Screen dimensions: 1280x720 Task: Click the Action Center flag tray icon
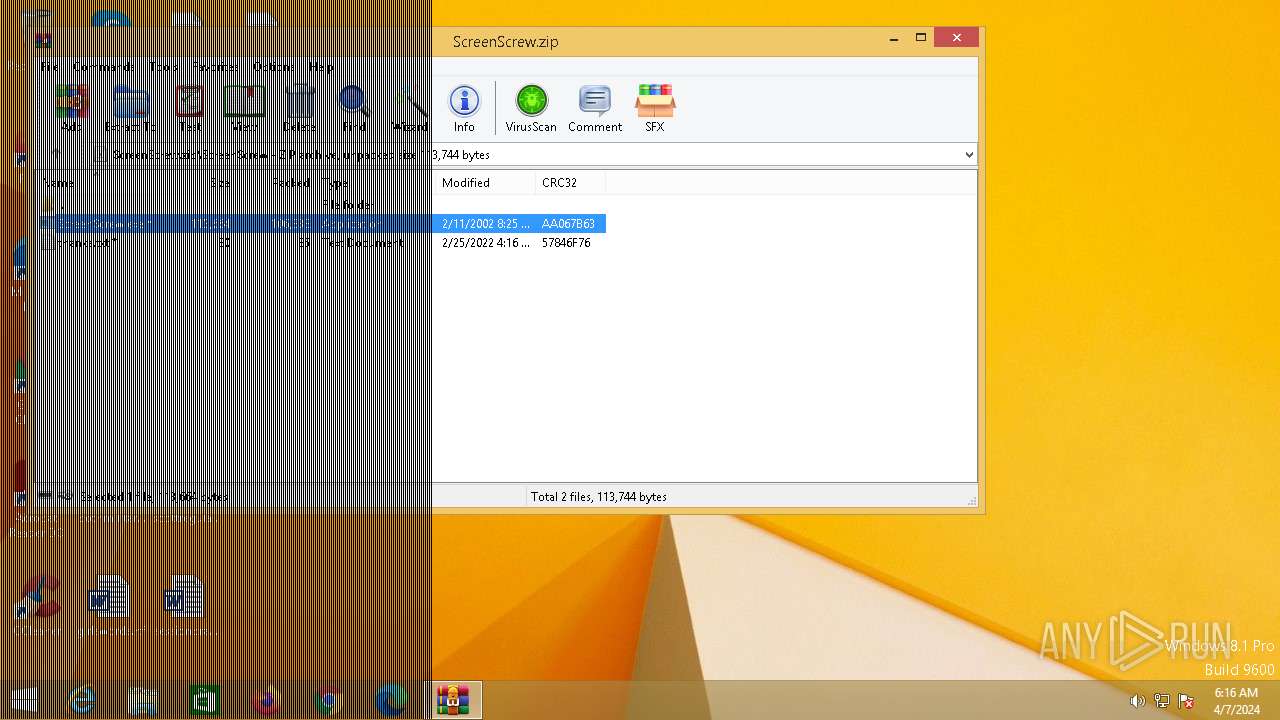coord(1186,701)
